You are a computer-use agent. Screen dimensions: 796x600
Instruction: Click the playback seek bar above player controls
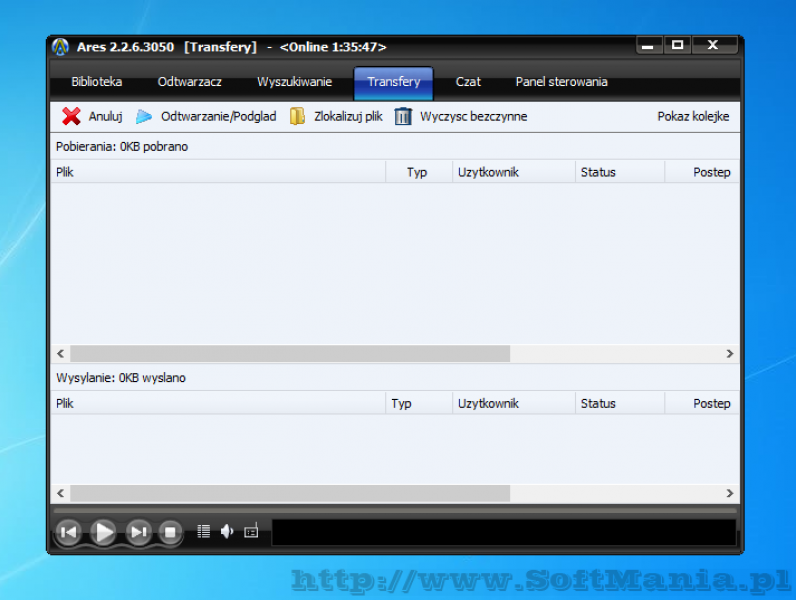395,511
